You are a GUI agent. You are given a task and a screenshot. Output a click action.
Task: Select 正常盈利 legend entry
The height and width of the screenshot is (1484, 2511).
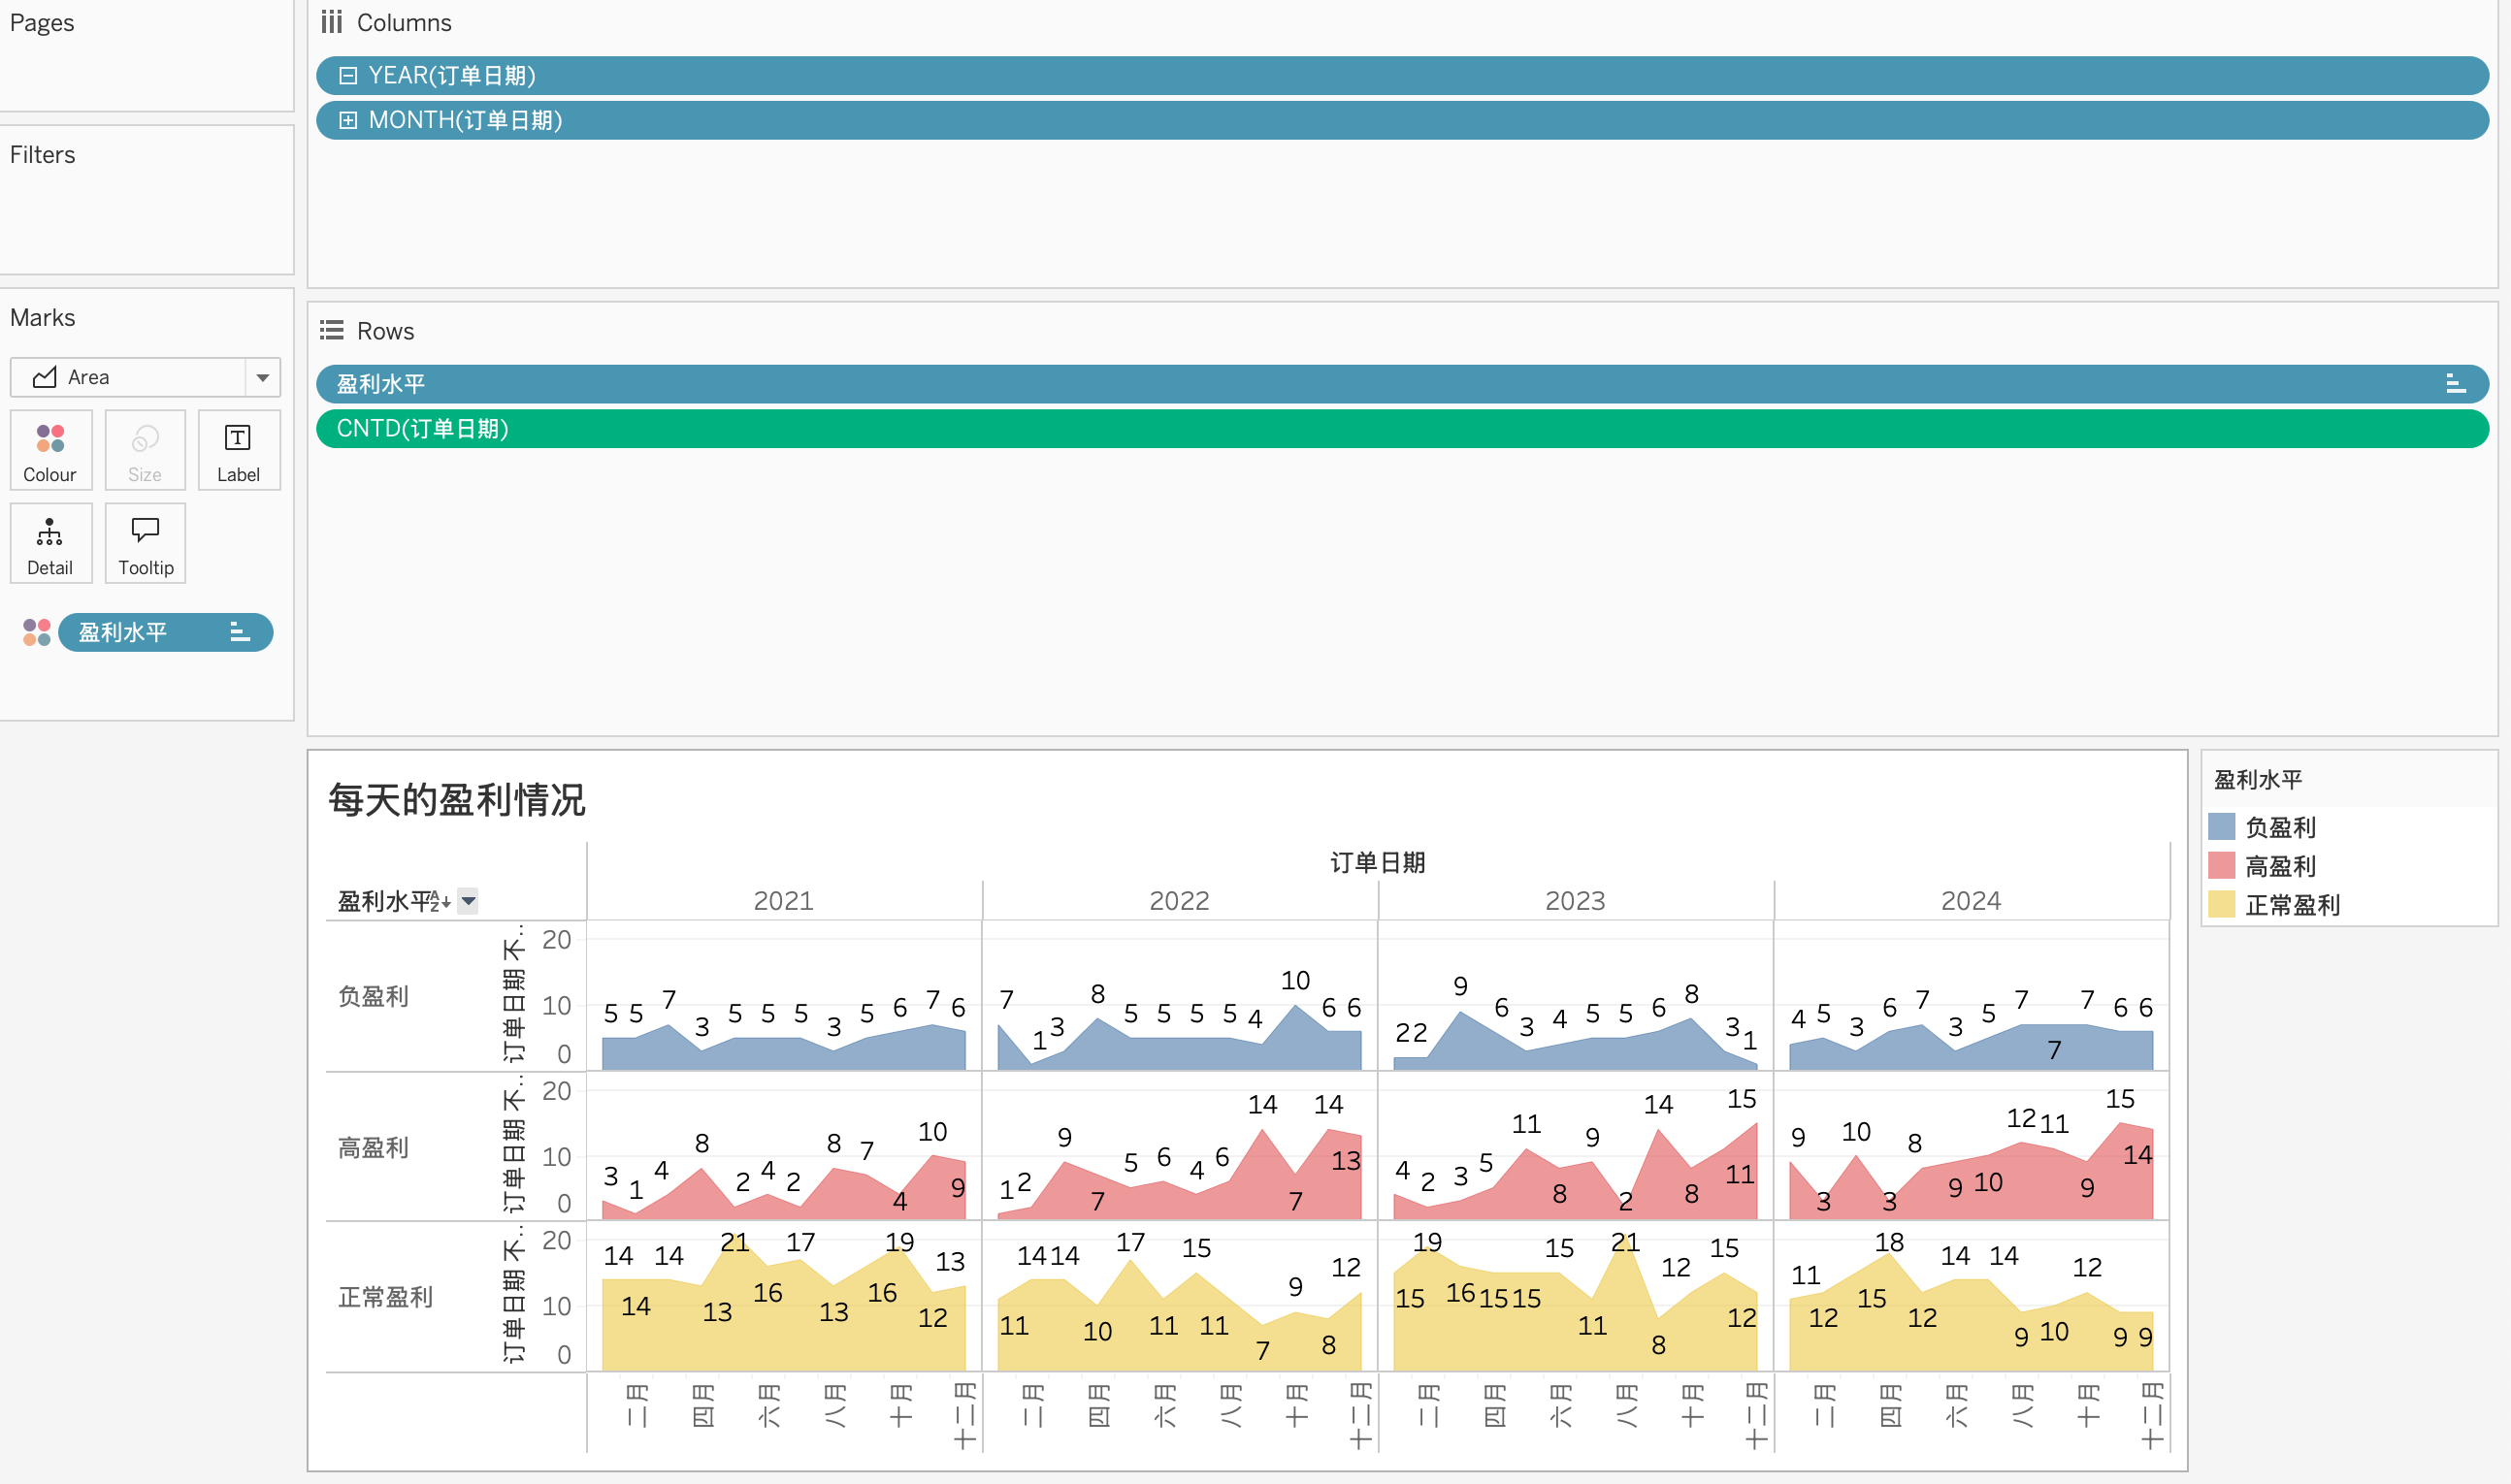click(2291, 905)
